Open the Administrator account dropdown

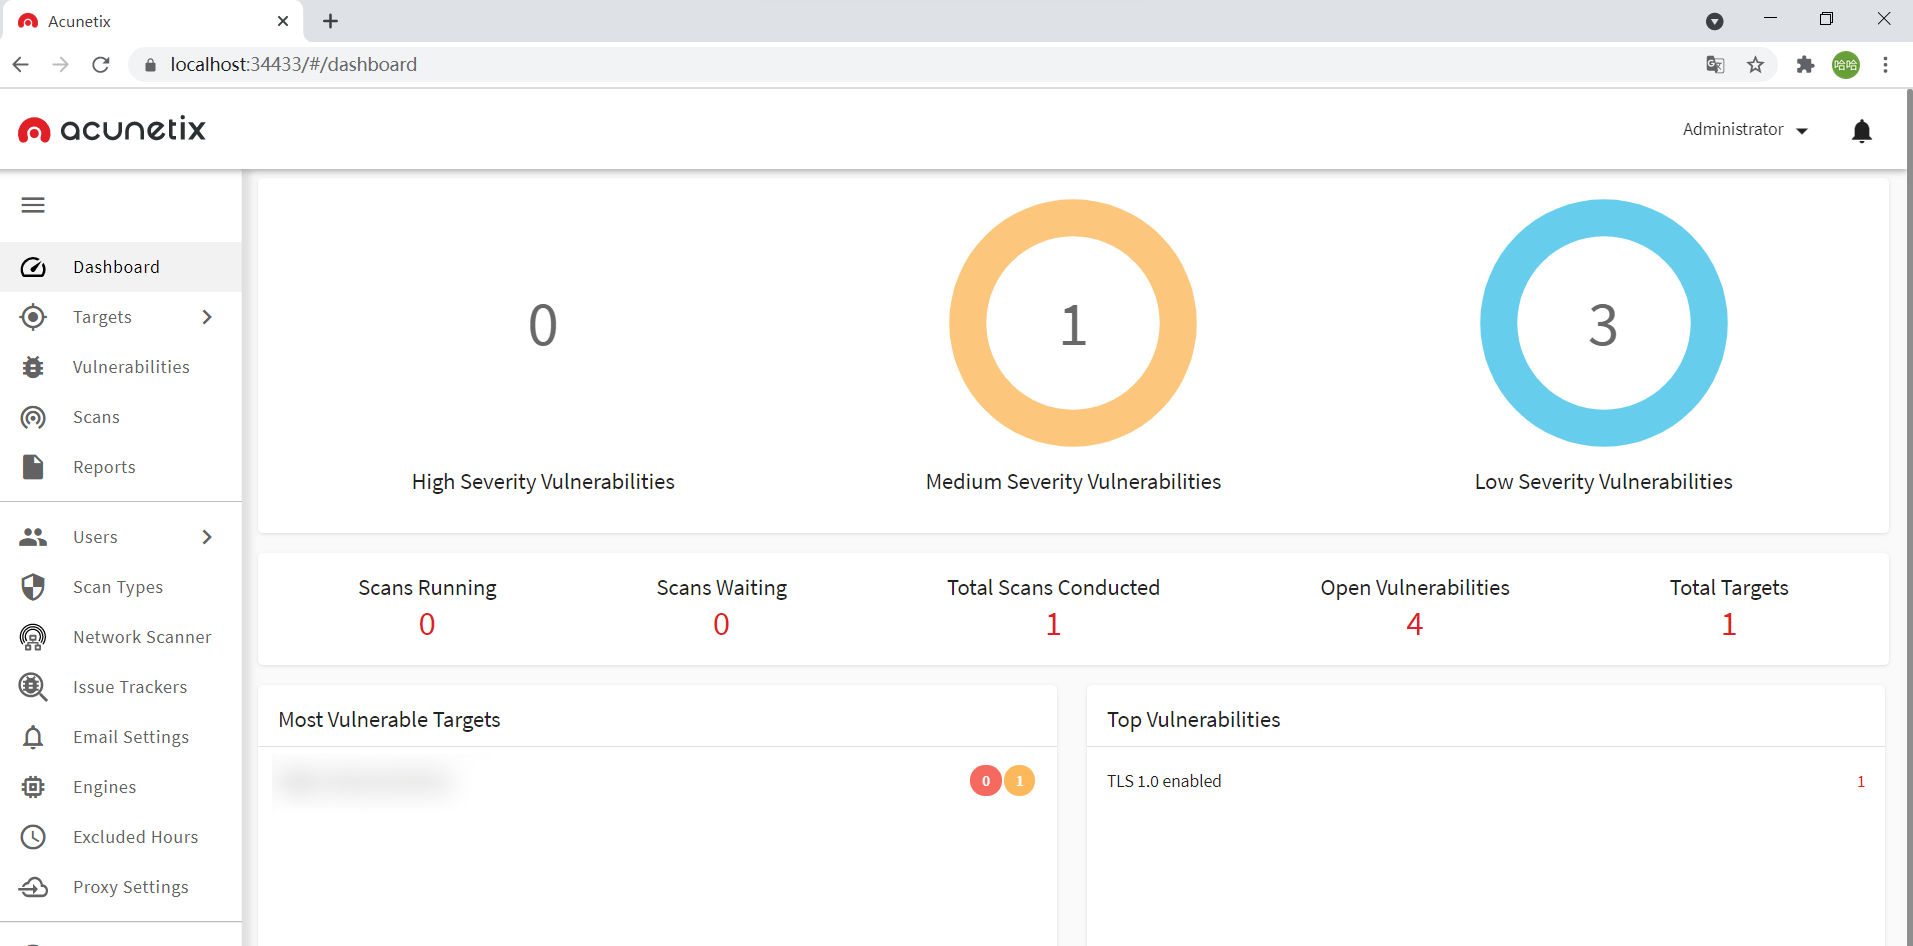pyautogui.click(x=1744, y=130)
